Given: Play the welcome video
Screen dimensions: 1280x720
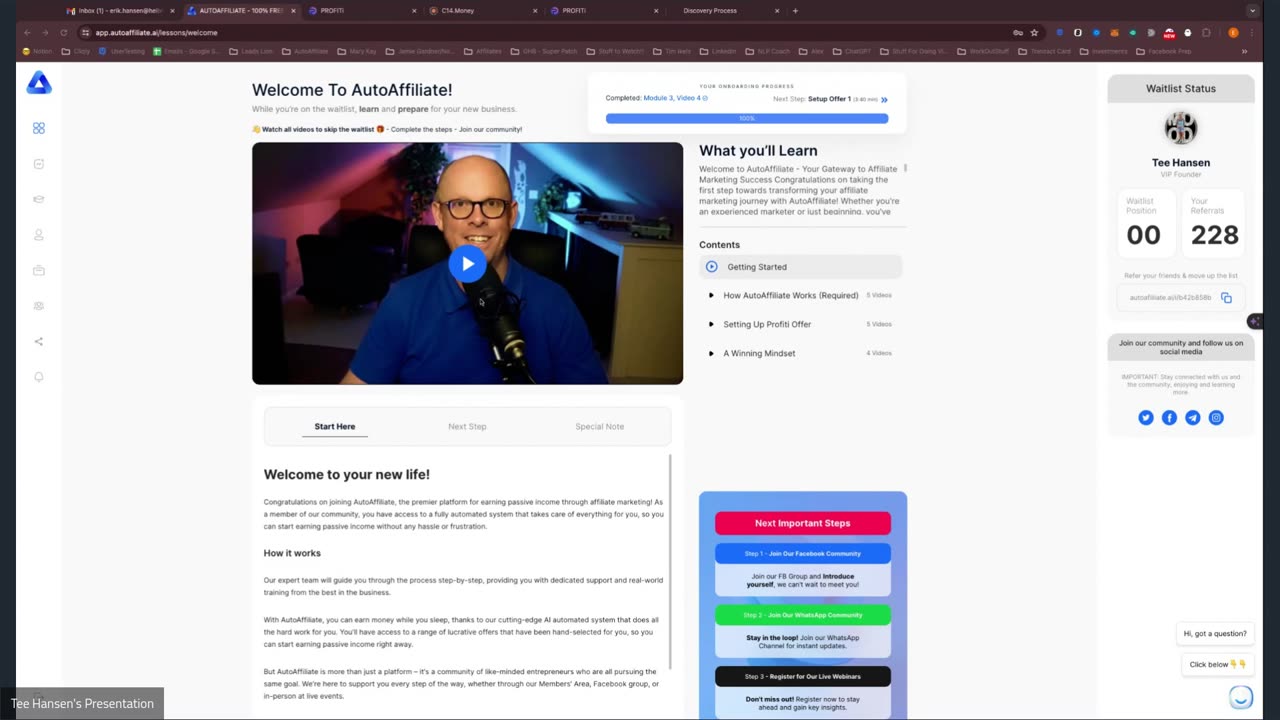Looking at the screenshot, I should pyautogui.click(x=467, y=264).
